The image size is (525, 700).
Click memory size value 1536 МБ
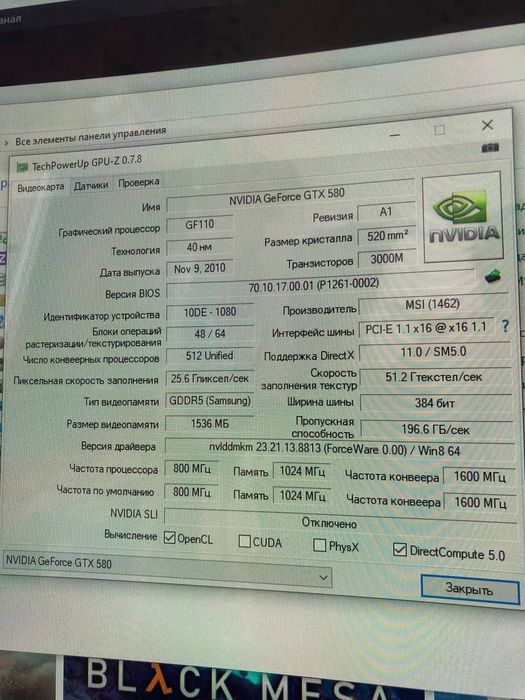(209, 423)
